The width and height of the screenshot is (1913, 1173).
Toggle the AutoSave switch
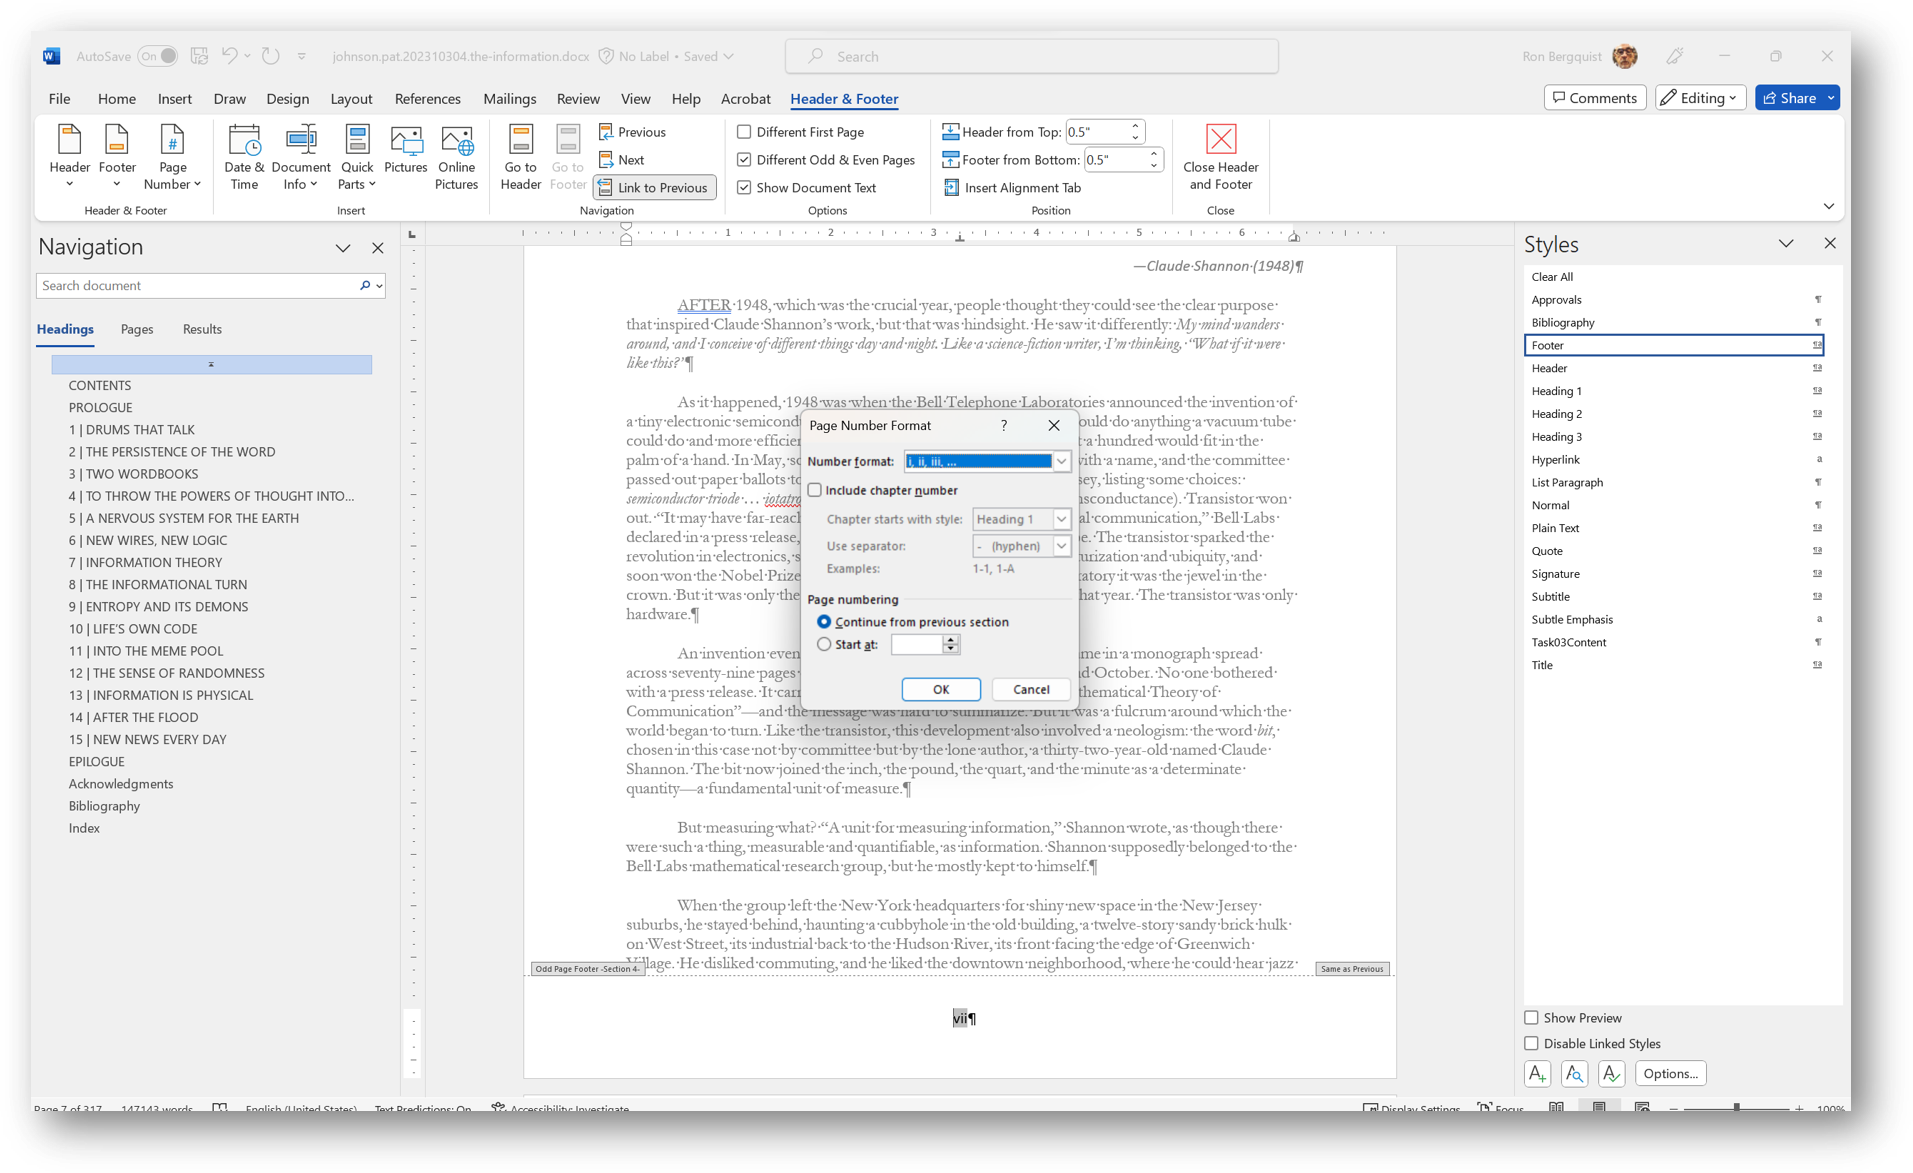tap(157, 56)
